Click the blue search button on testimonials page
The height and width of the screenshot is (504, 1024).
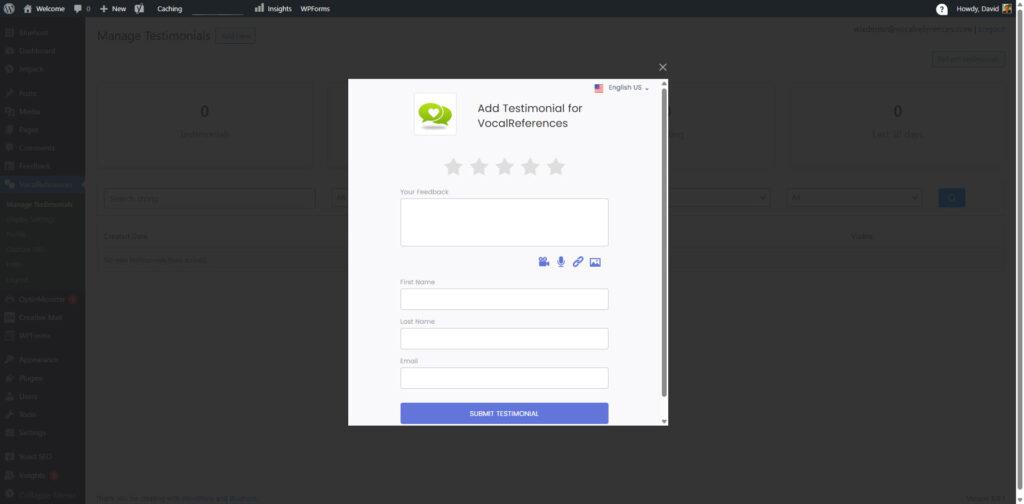[x=952, y=198]
